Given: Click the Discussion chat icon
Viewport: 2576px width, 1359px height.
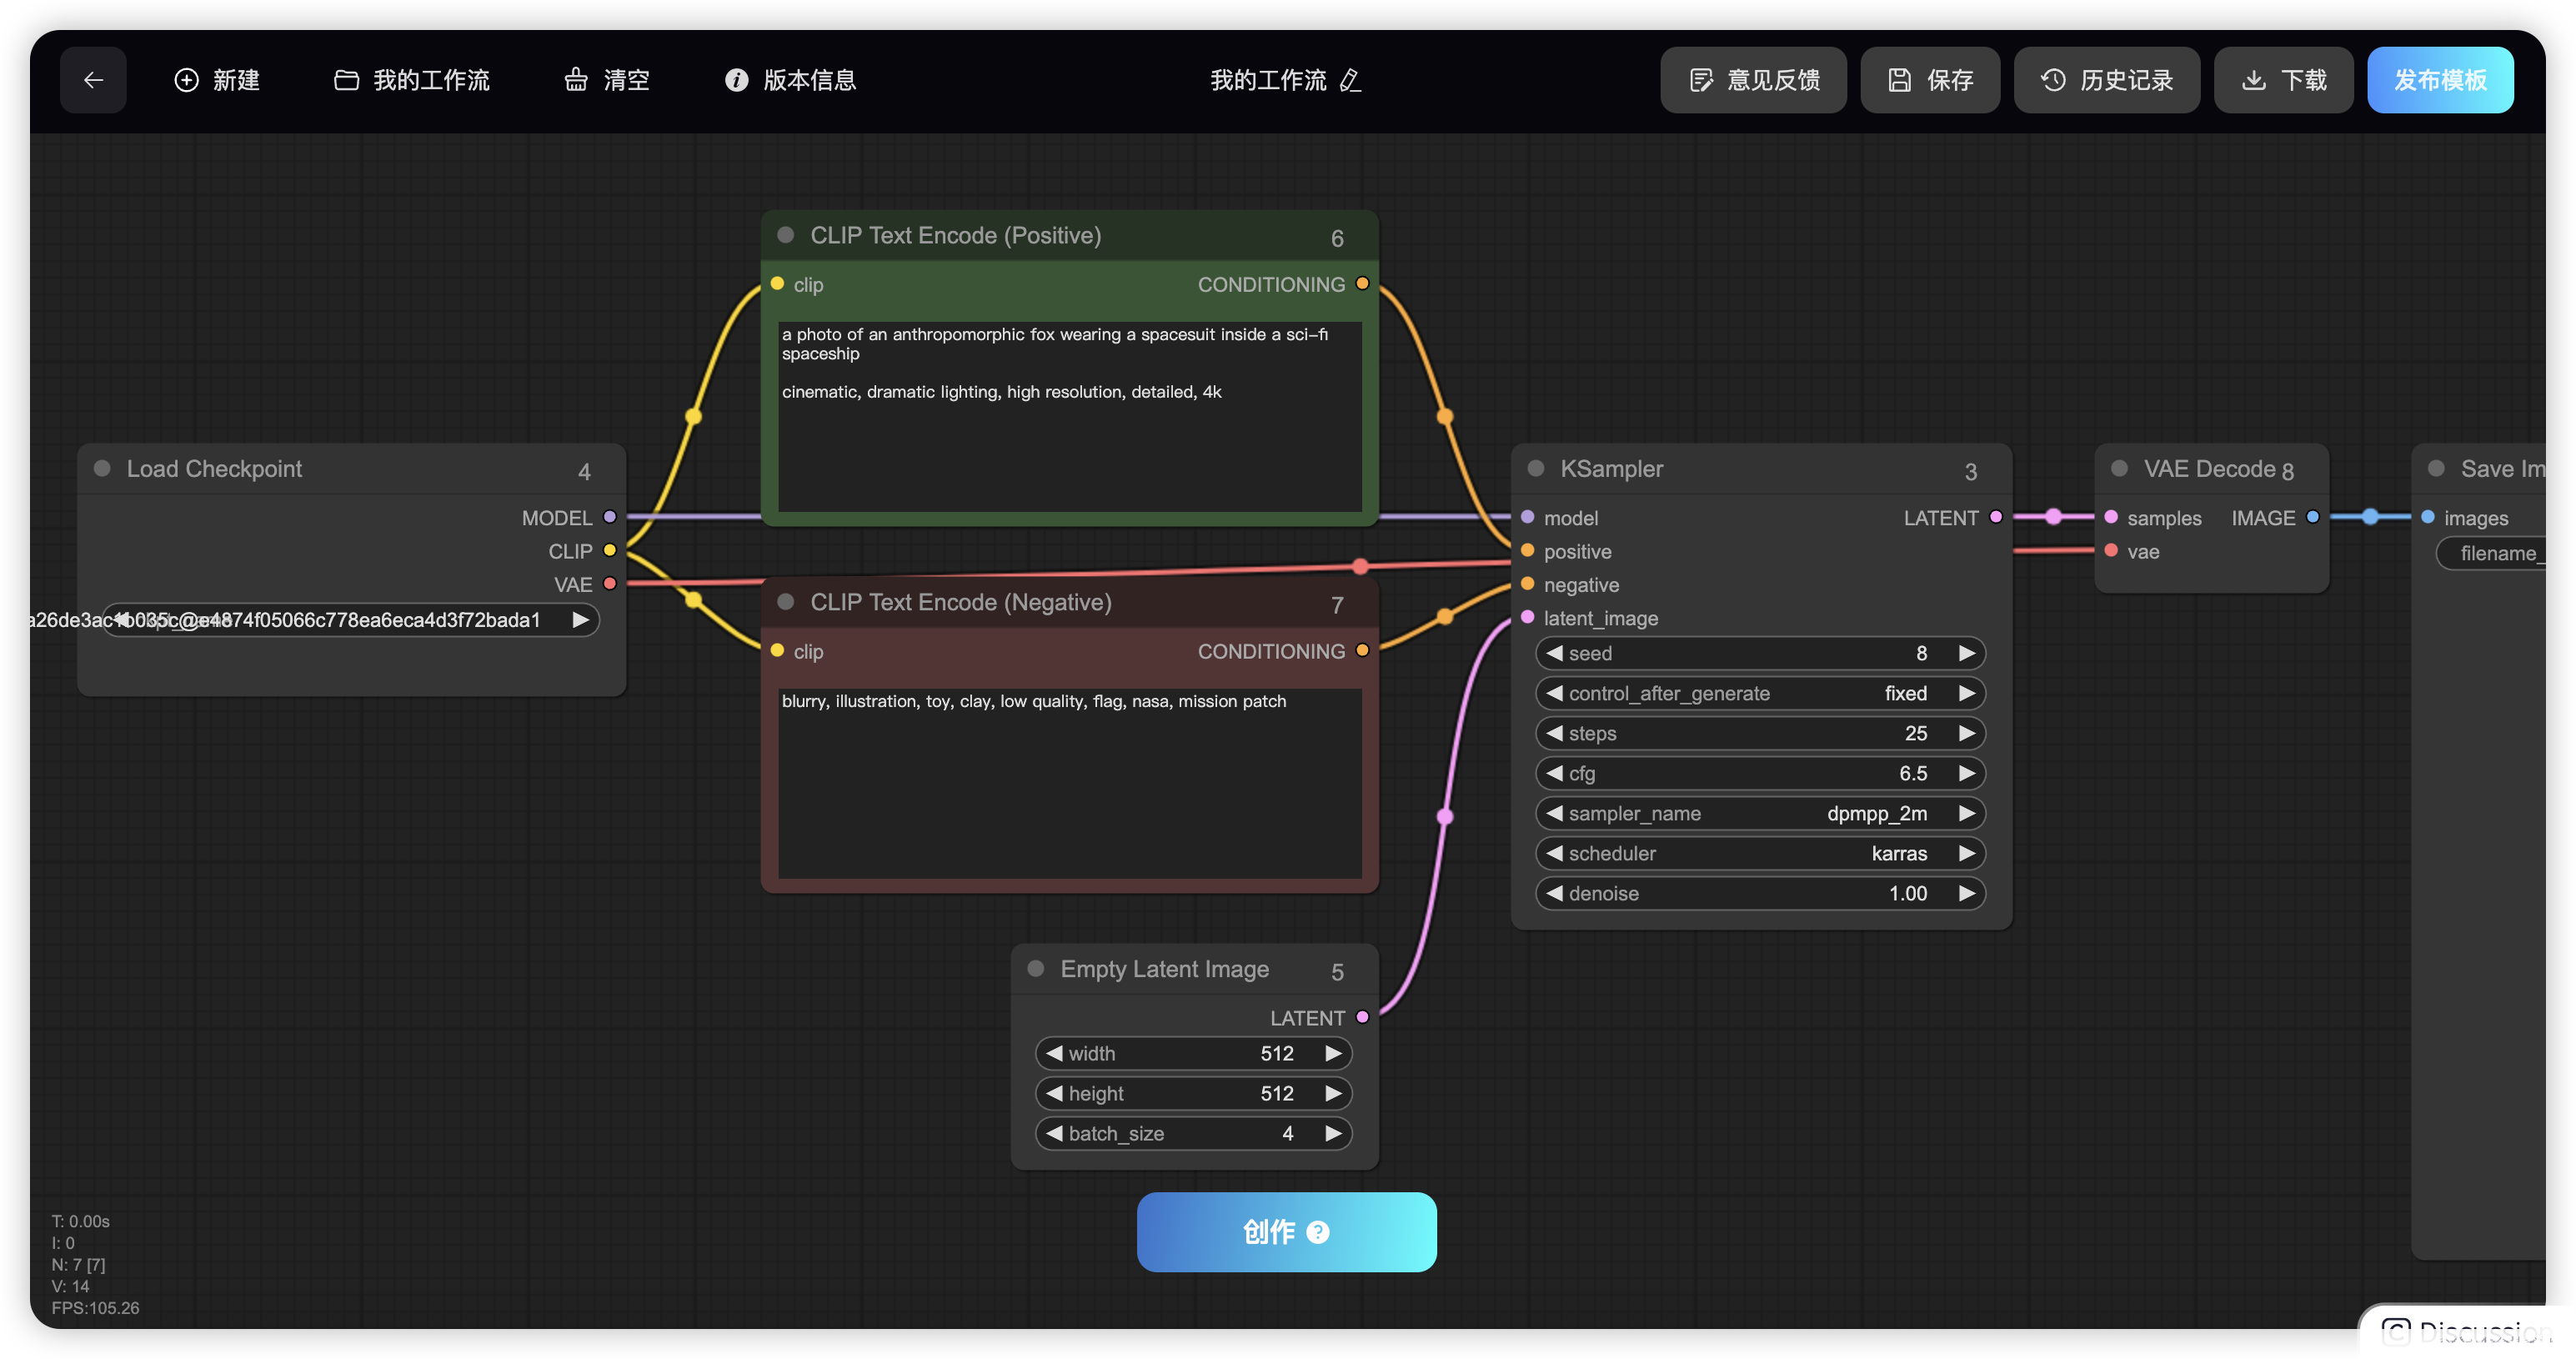Looking at the screenshot, I should coord(2396,1332).
